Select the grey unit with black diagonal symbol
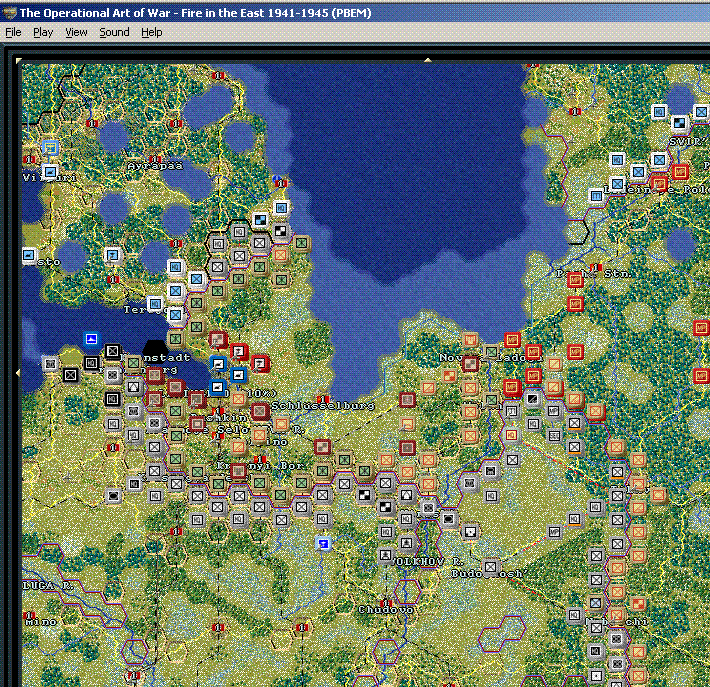 [x=532, y=399]
